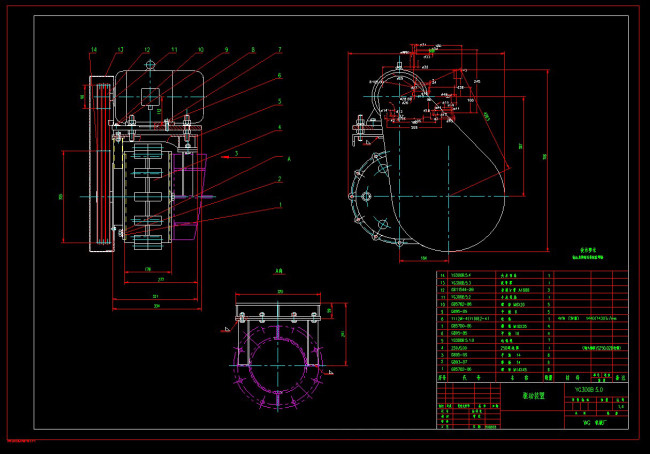
Task: Pick balloon number 9 above the motor view
Action: tap(227, 50)
